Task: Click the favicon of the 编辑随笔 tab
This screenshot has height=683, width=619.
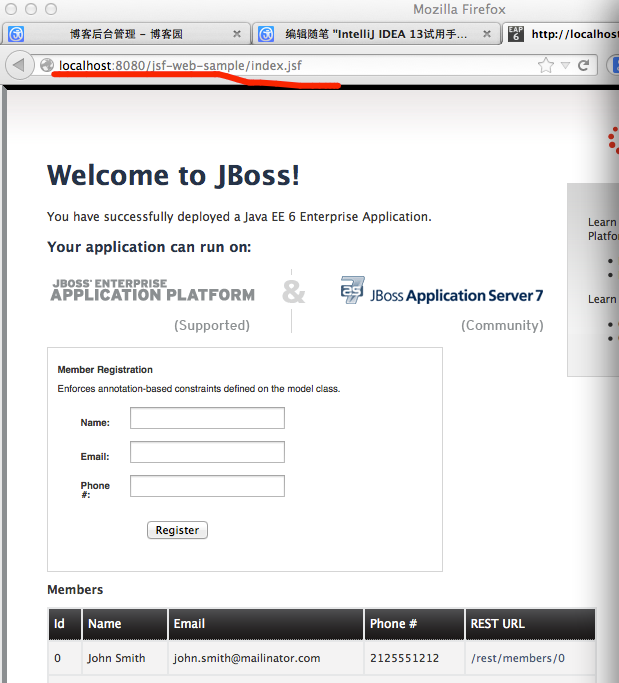Action: click(x=266, y=34)
